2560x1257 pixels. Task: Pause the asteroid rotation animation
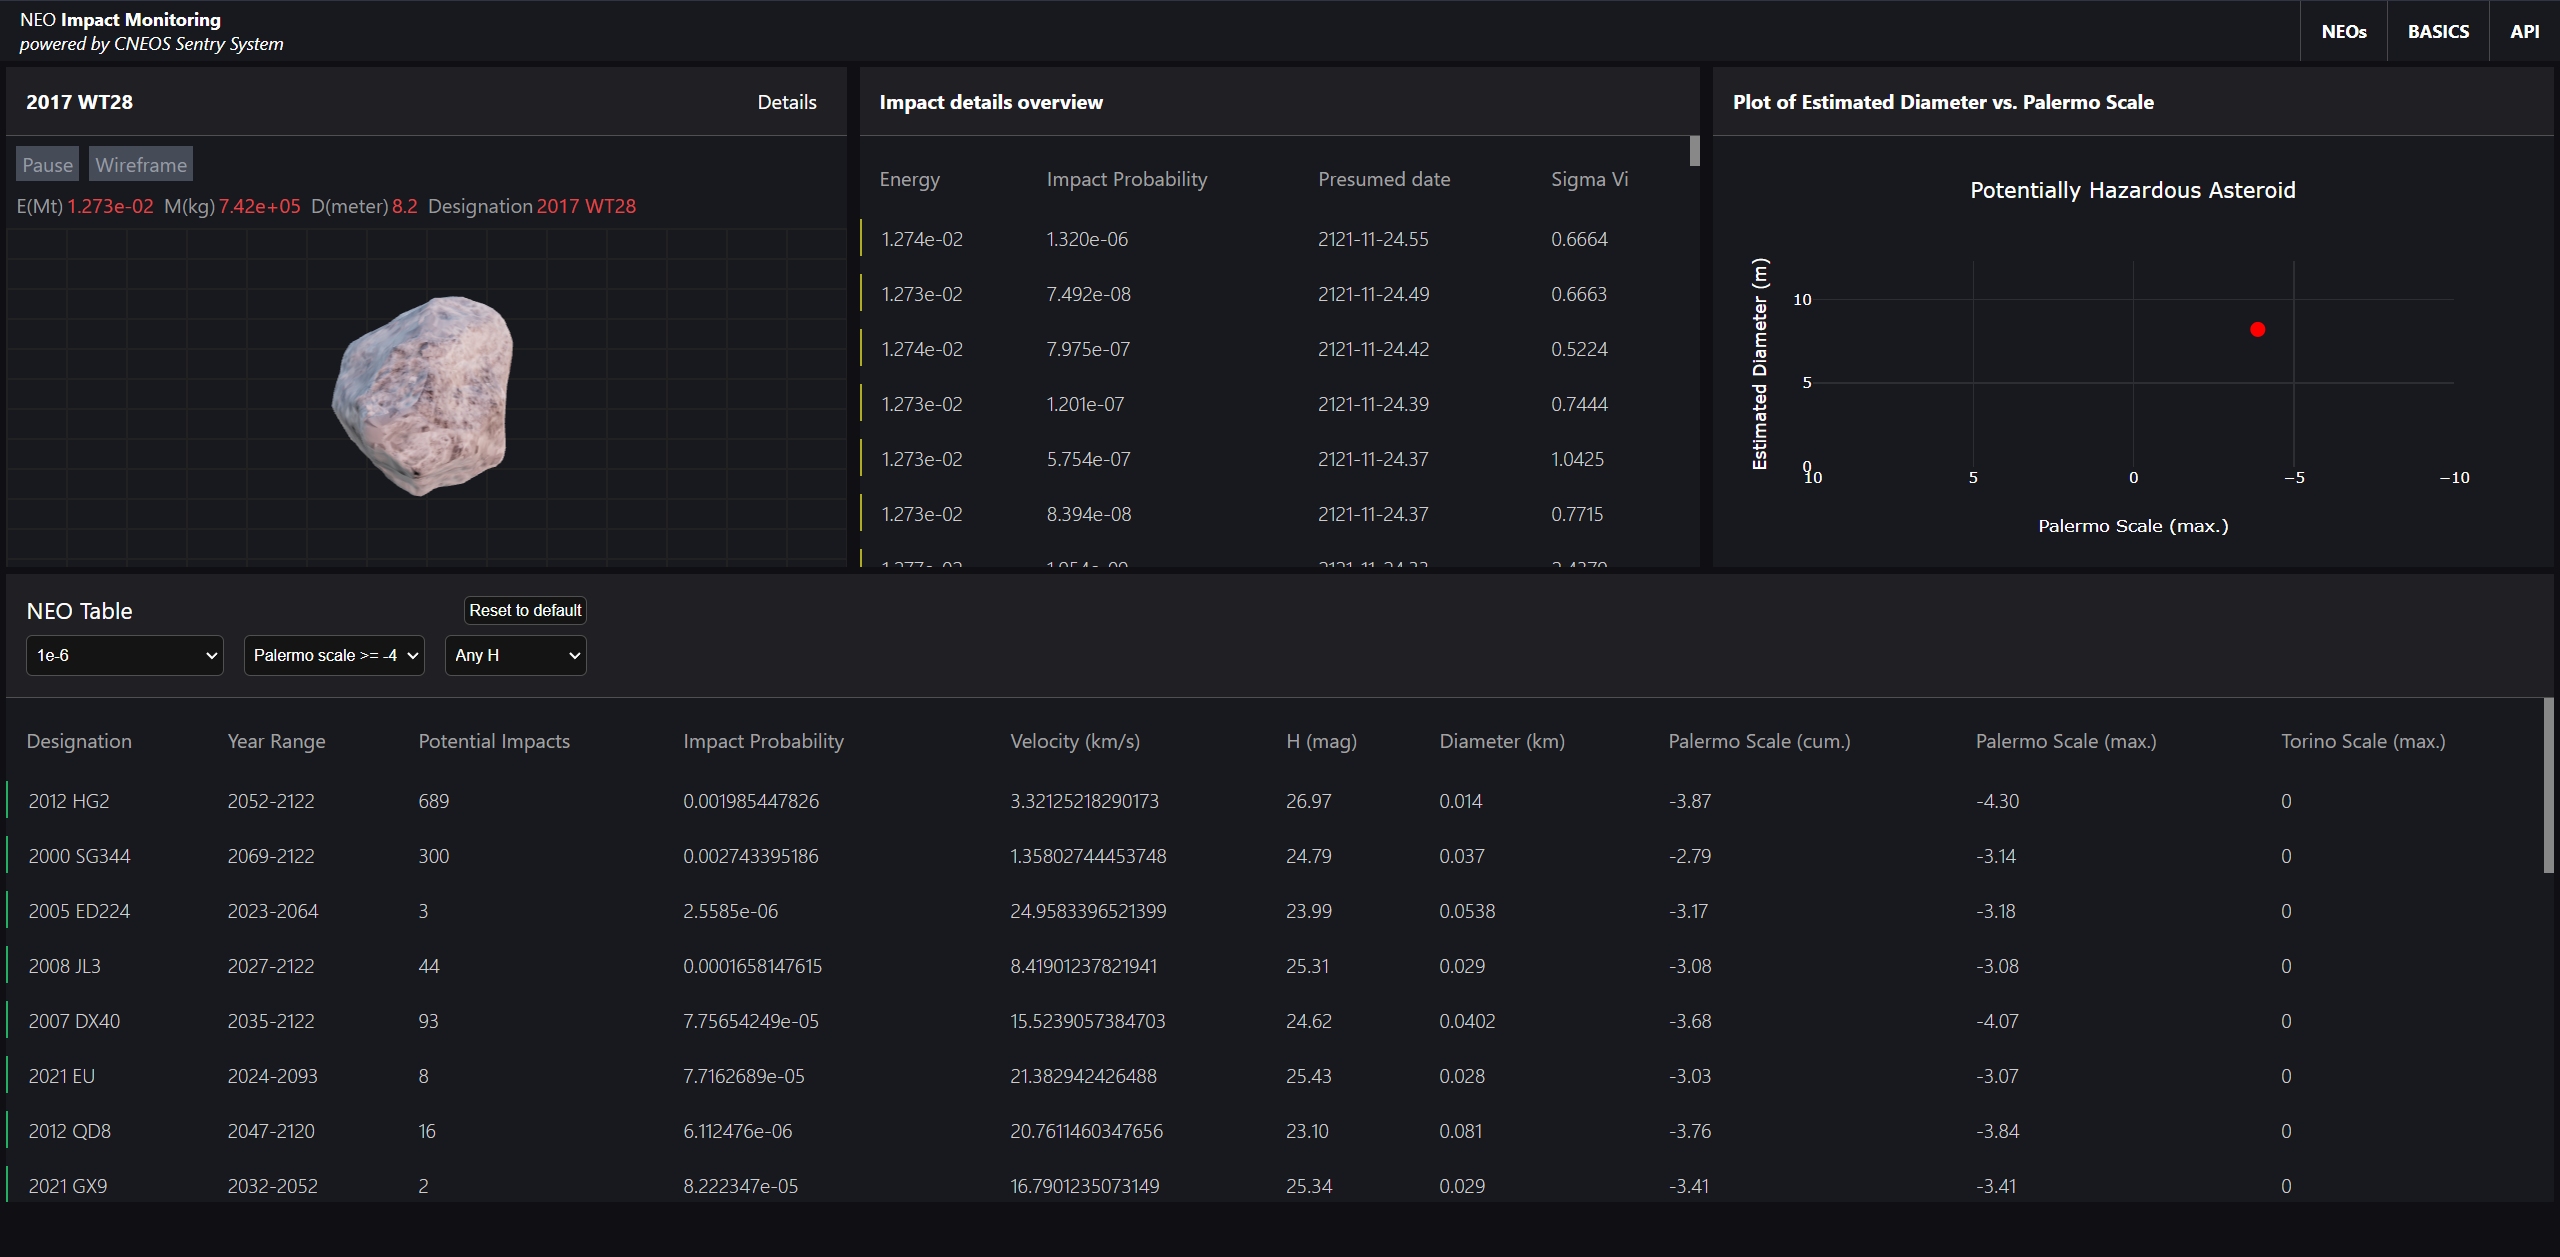47,165
